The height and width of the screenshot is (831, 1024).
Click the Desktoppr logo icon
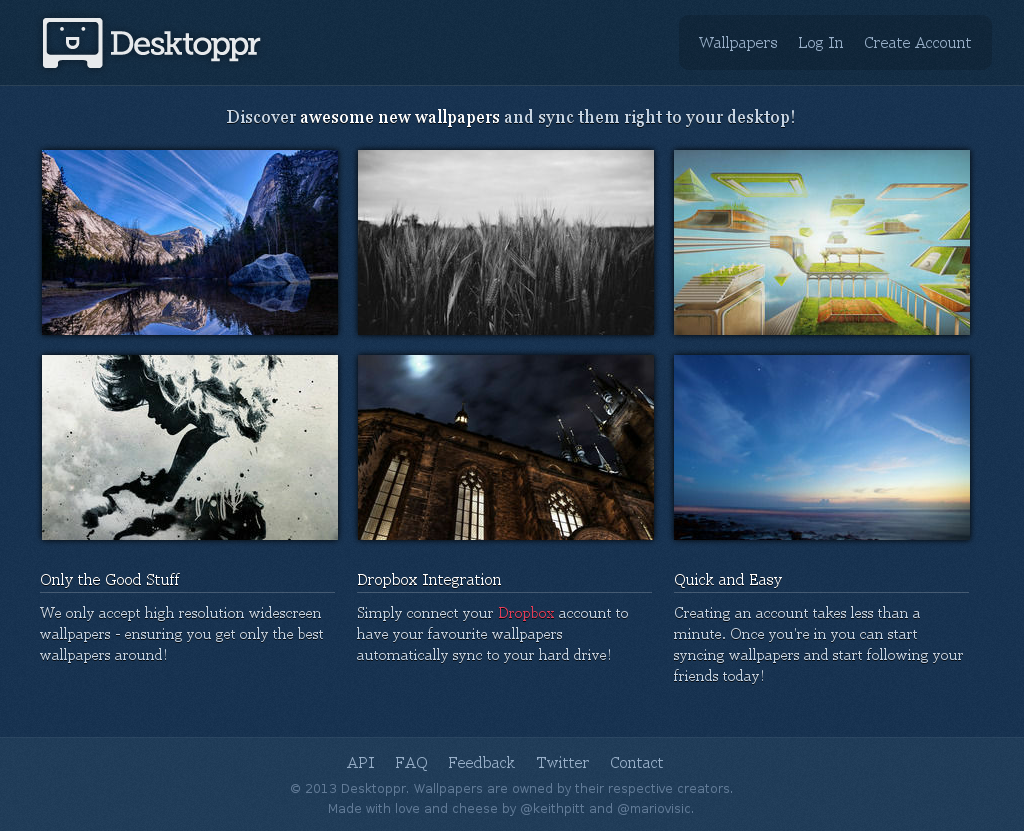[x=71, y=42]
